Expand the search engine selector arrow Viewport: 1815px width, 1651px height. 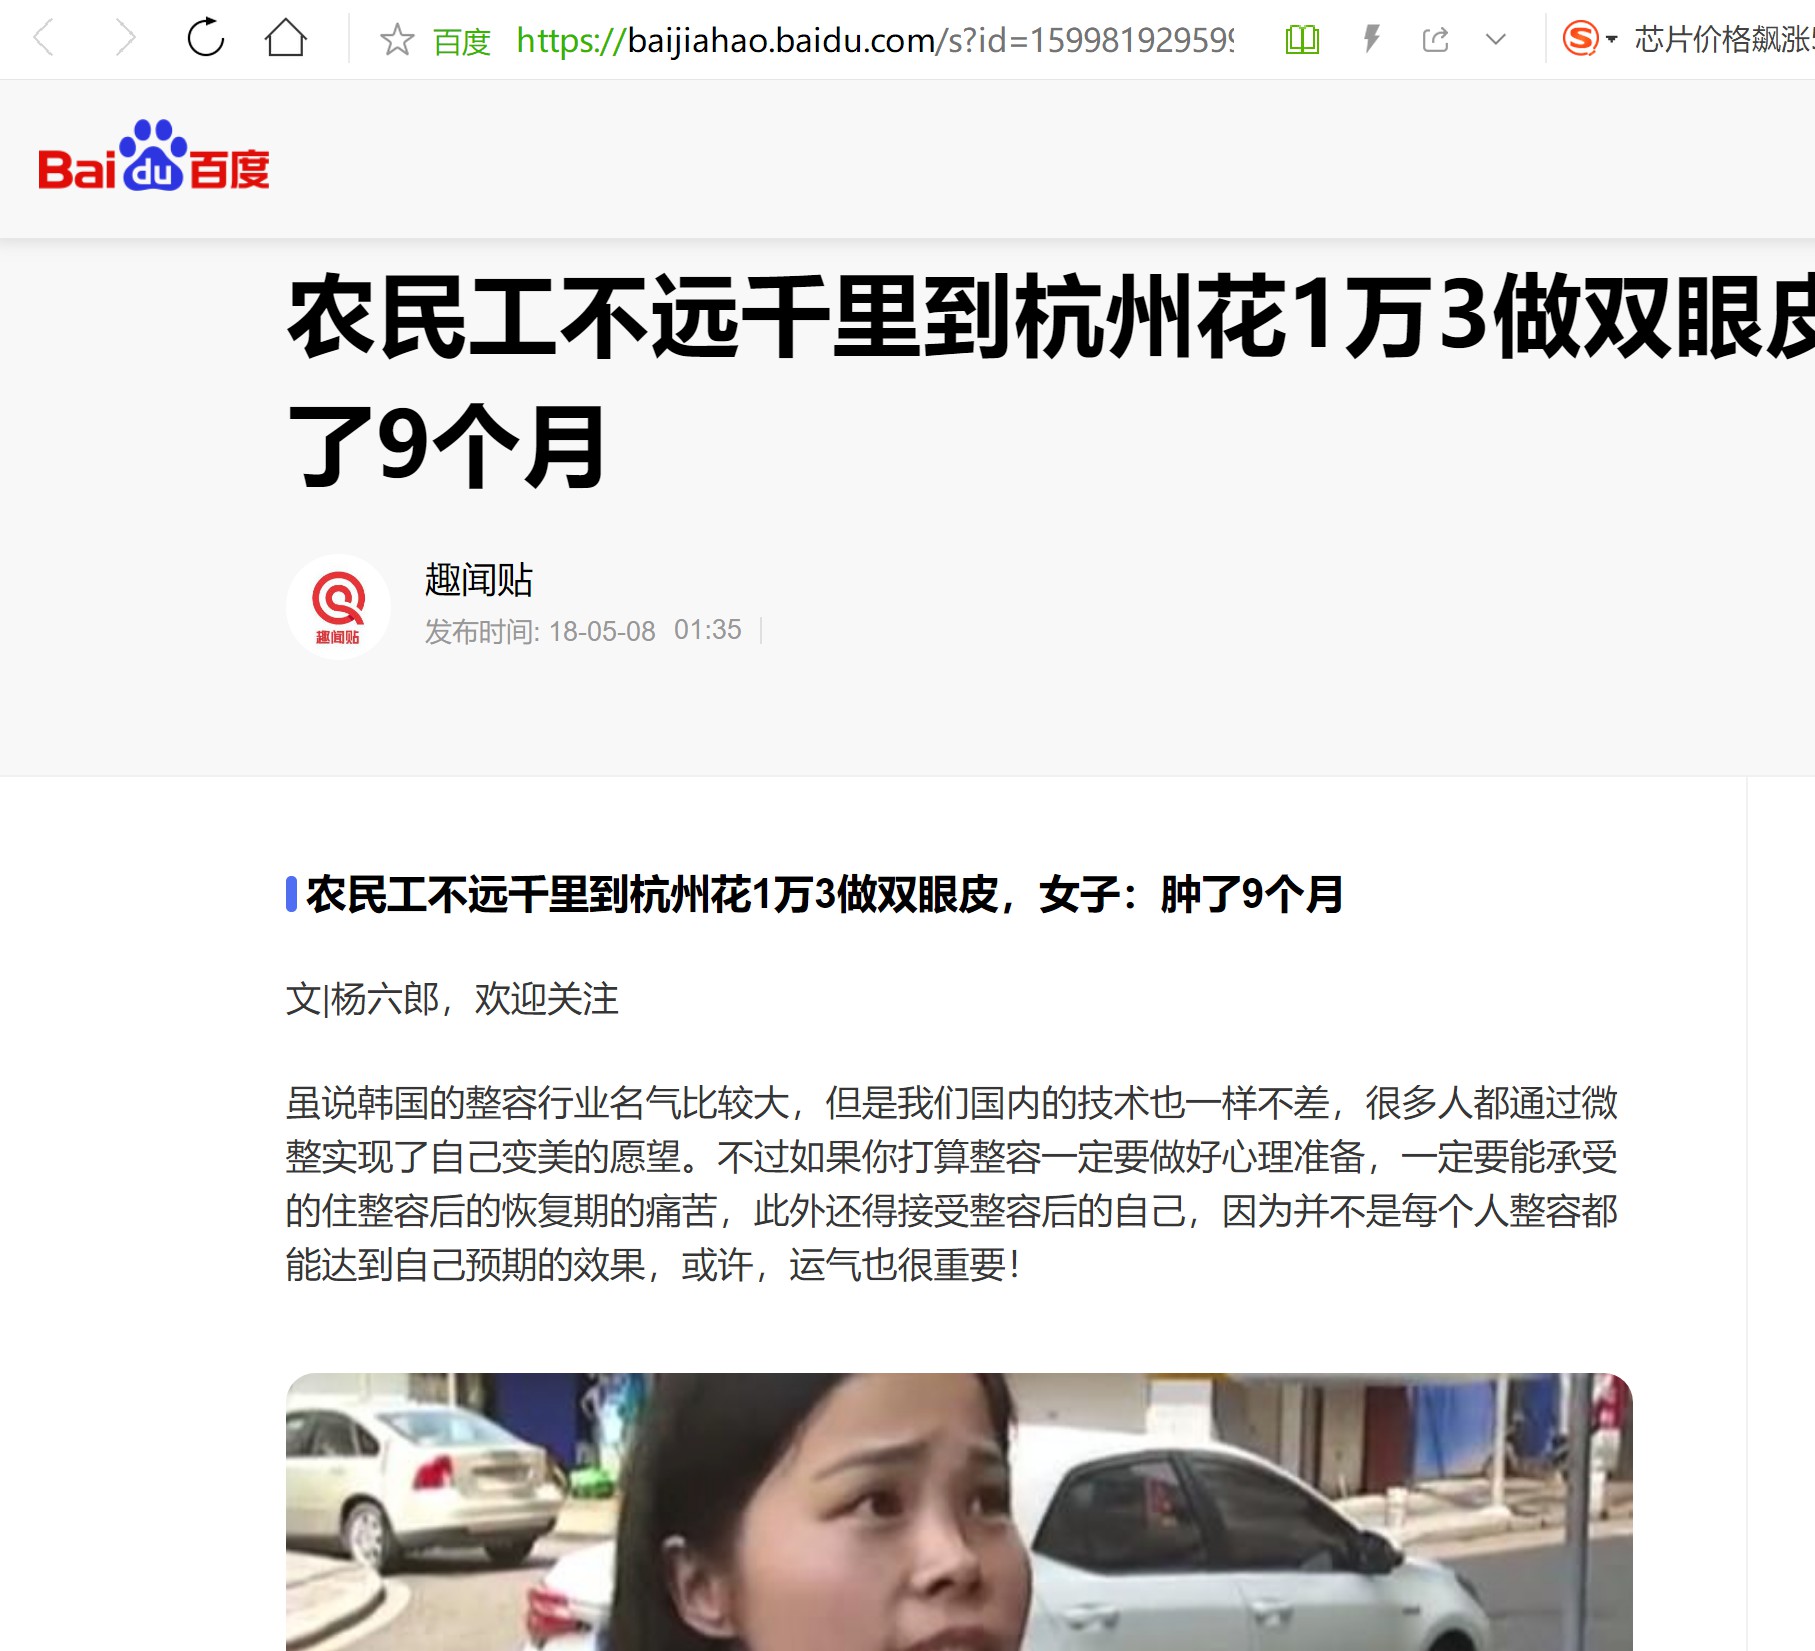click(x=1611, y=40)
